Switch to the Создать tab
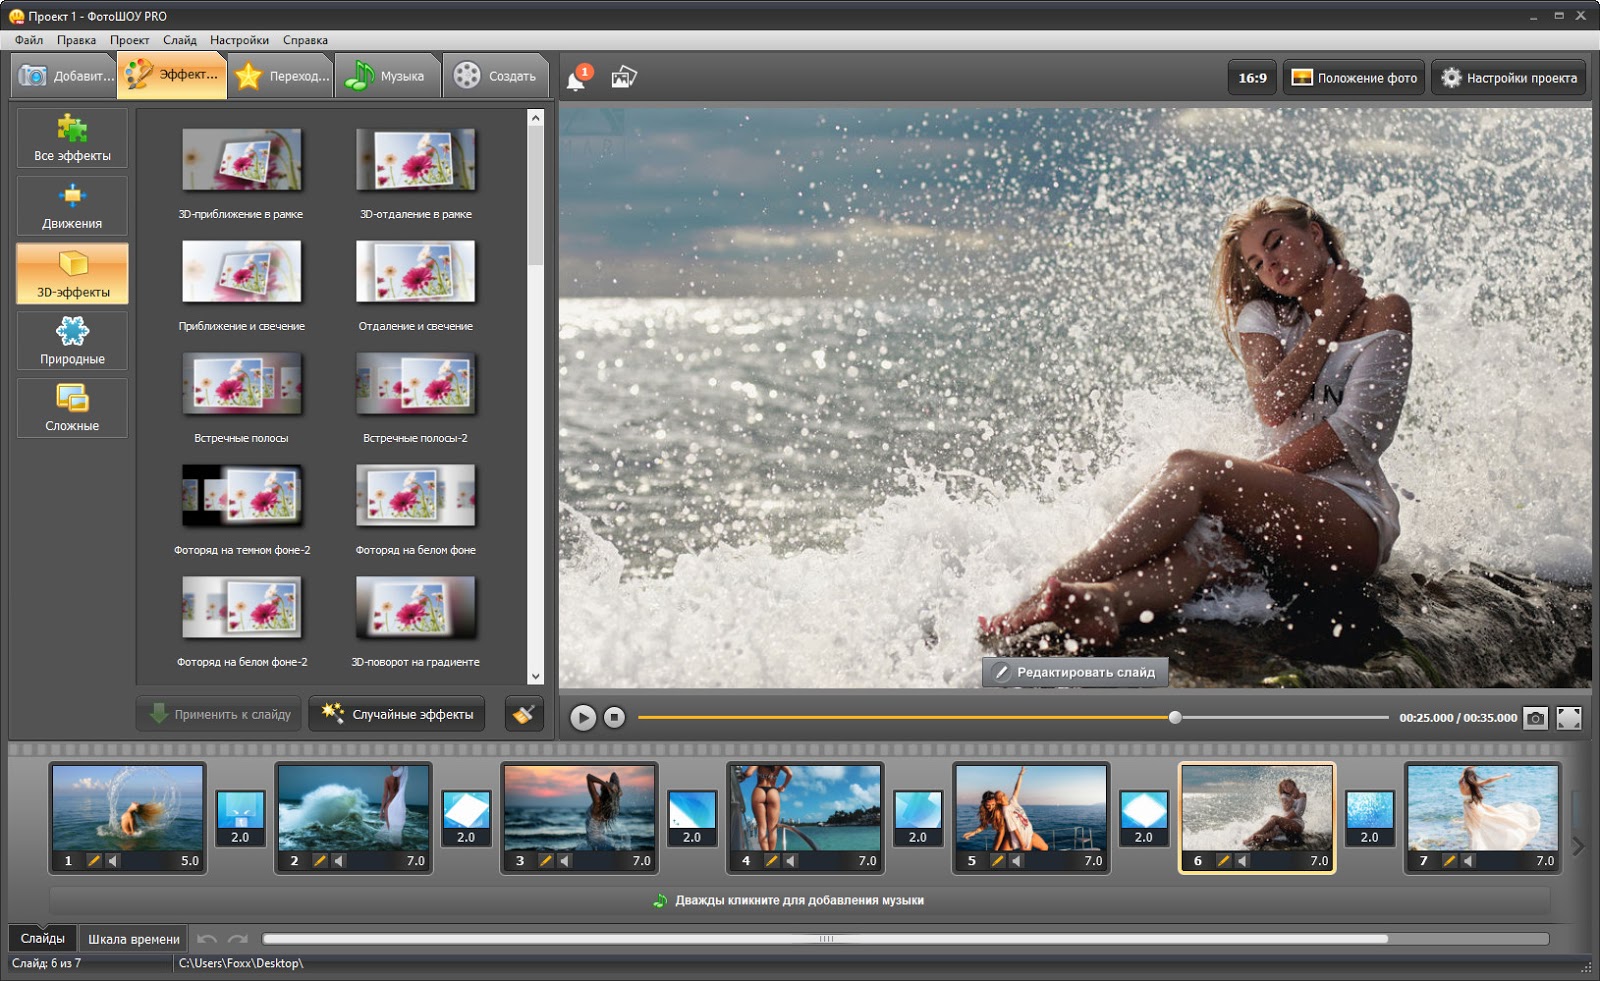The width and height of the screenshot is (1600, 981). pyautogui.click(x=496, y=76)
